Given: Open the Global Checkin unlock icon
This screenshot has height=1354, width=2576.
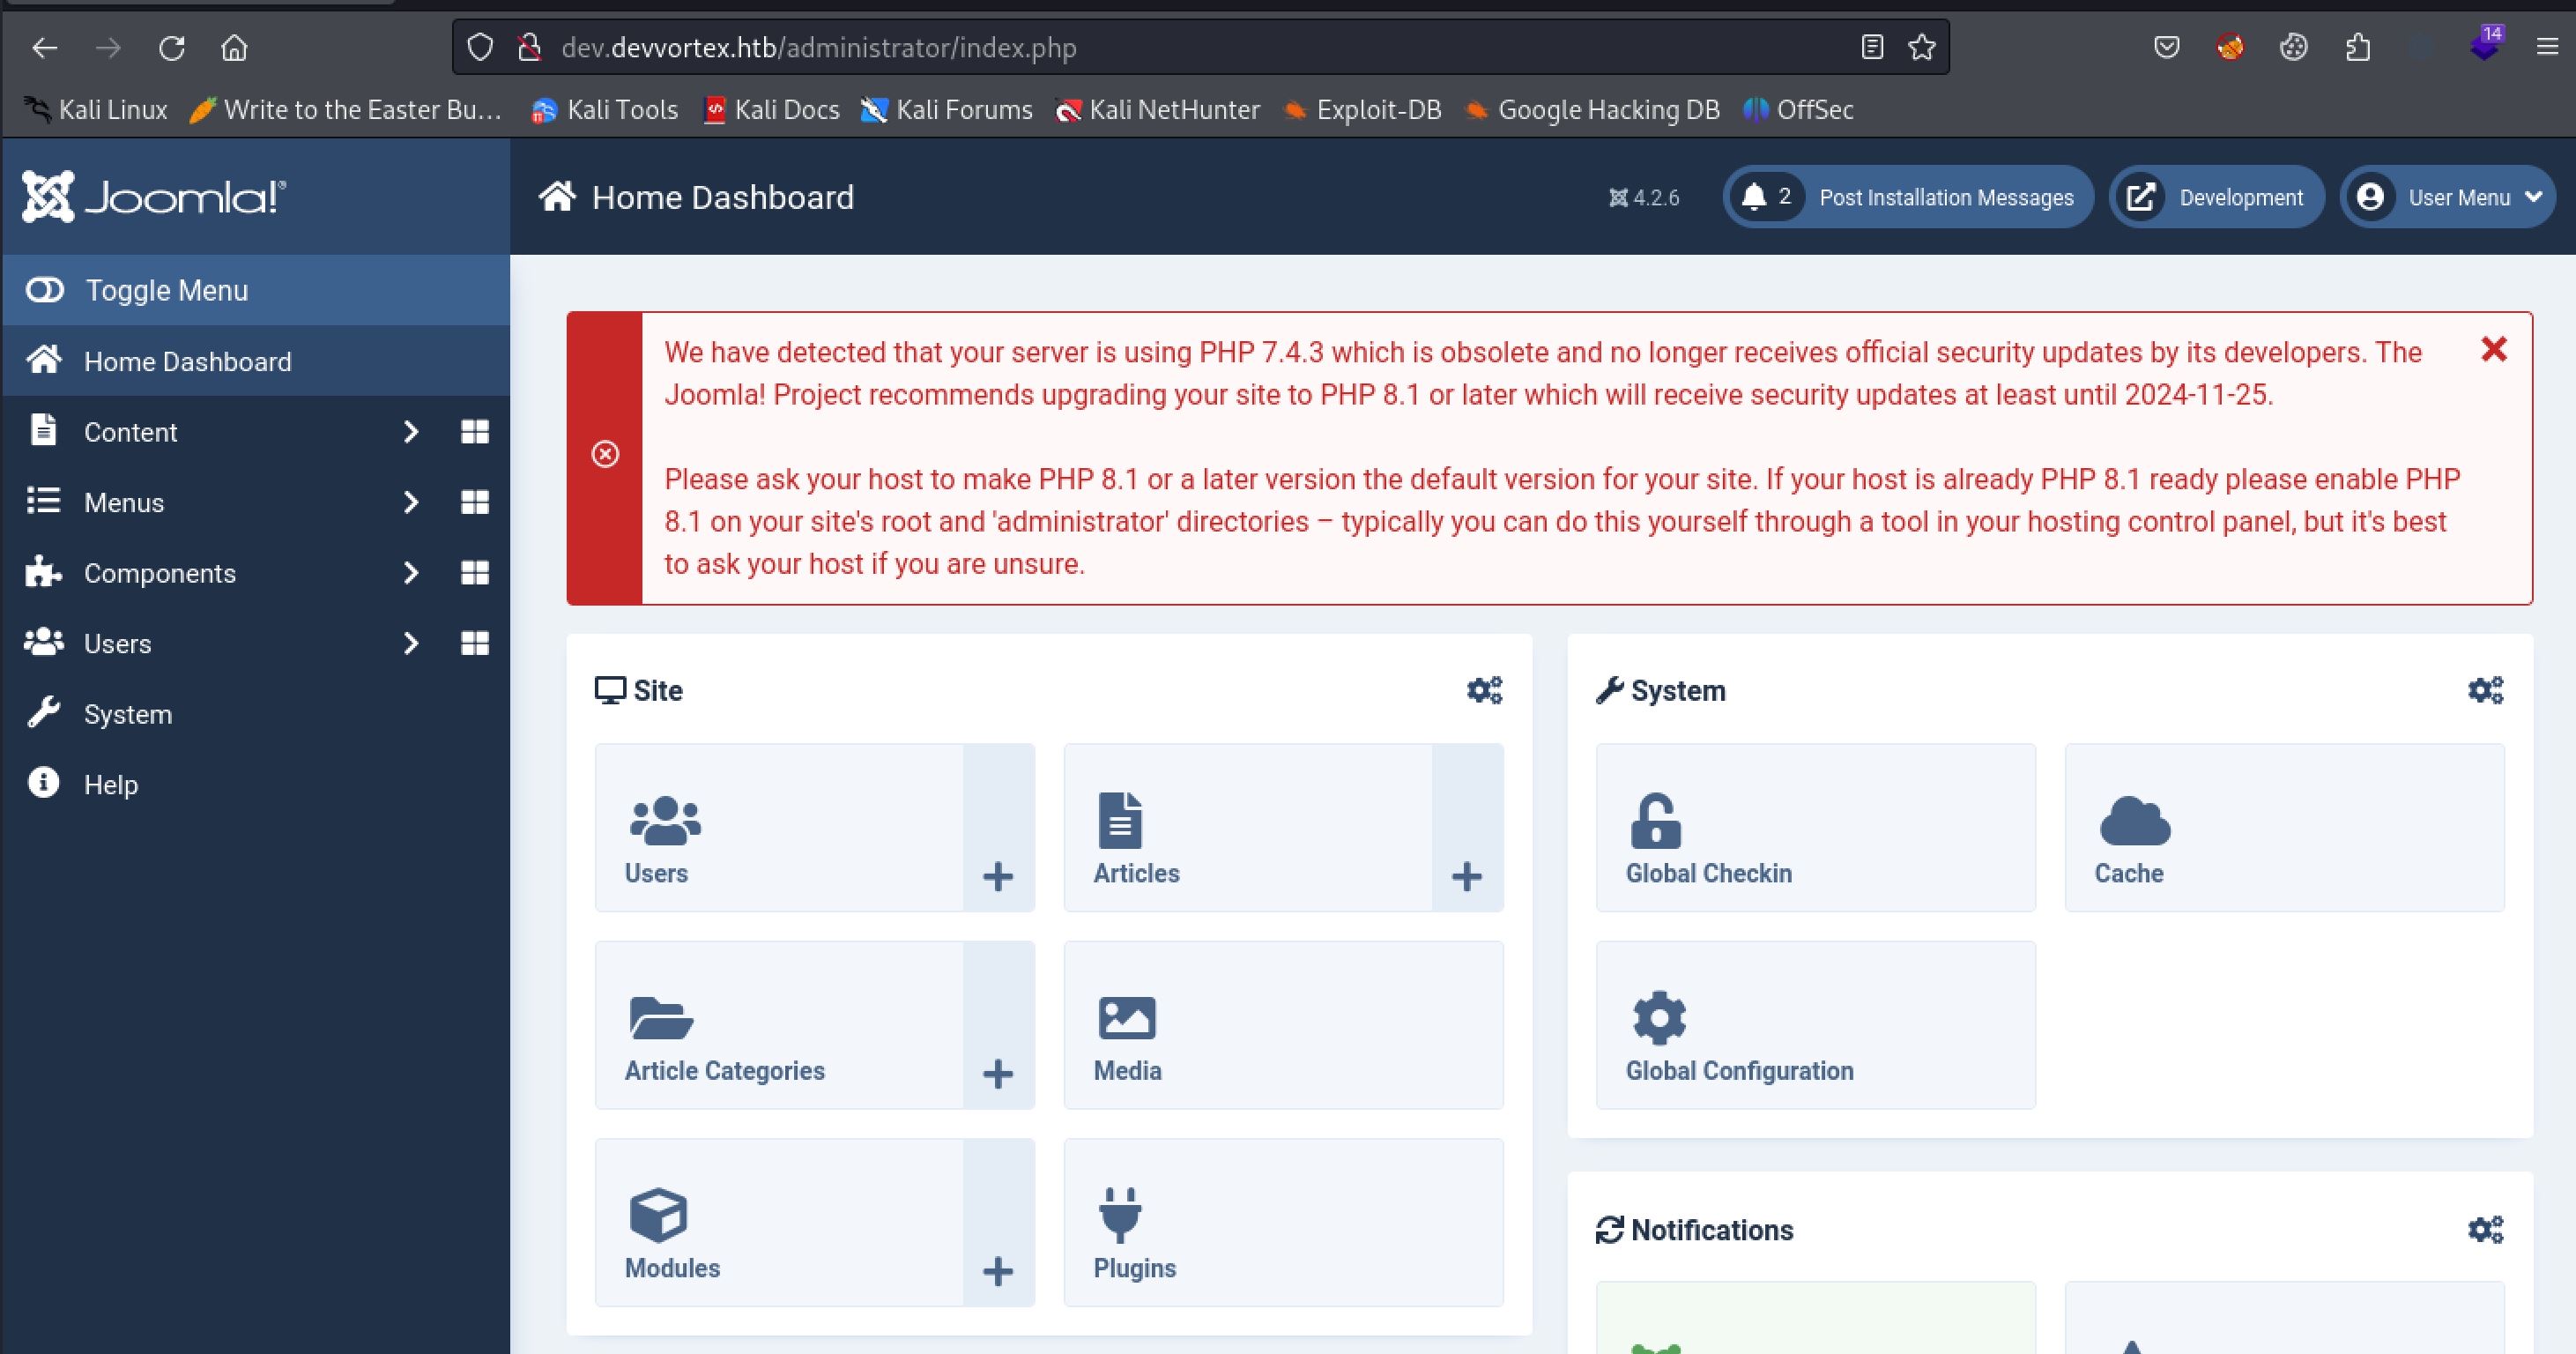Looking at the screenshot, I should pos(1655,821).
